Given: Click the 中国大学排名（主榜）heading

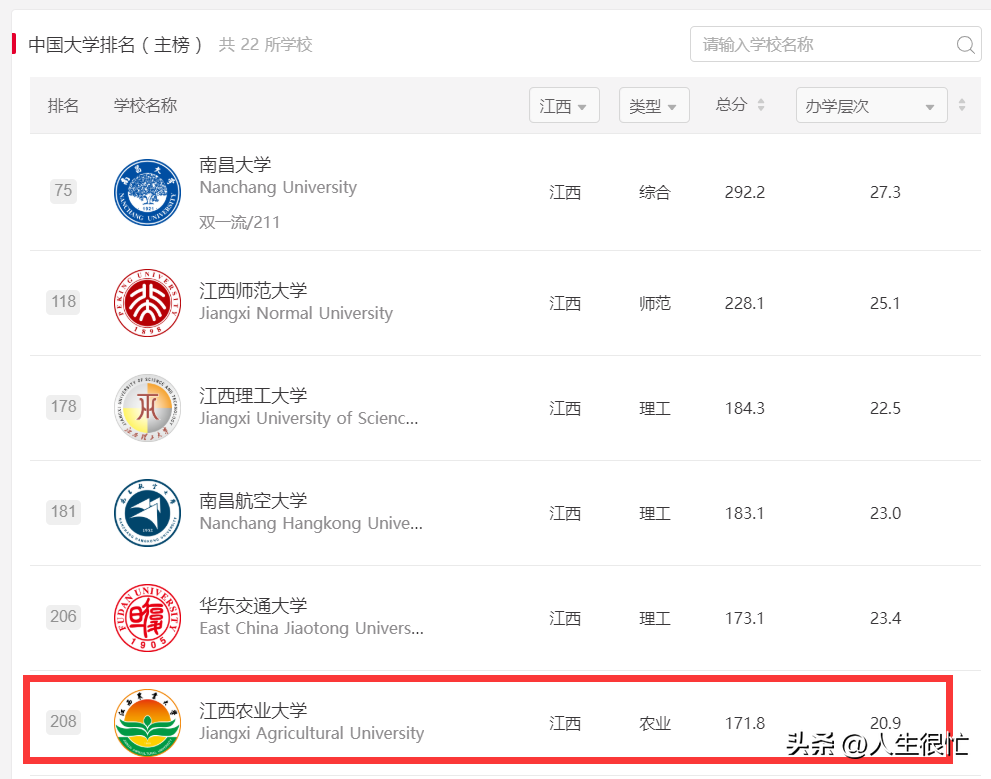Looking at the screenshot, I should tap(116, 45).
